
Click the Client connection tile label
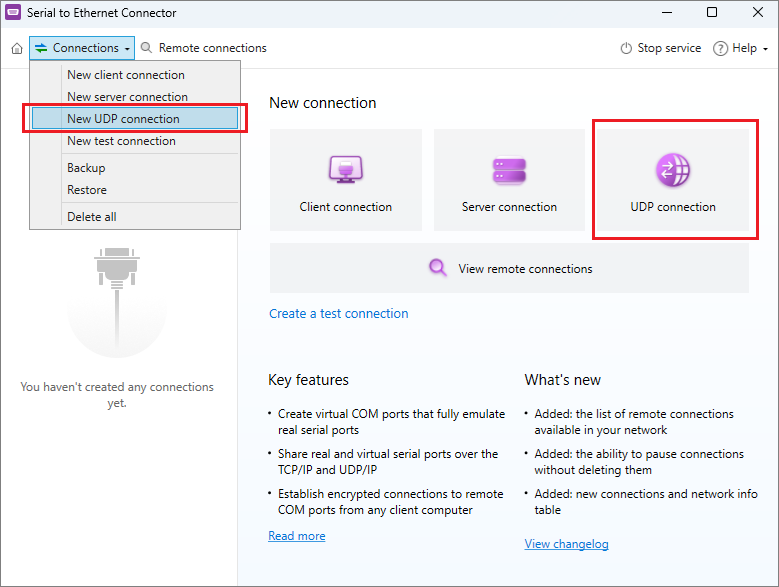click(346, 207)
